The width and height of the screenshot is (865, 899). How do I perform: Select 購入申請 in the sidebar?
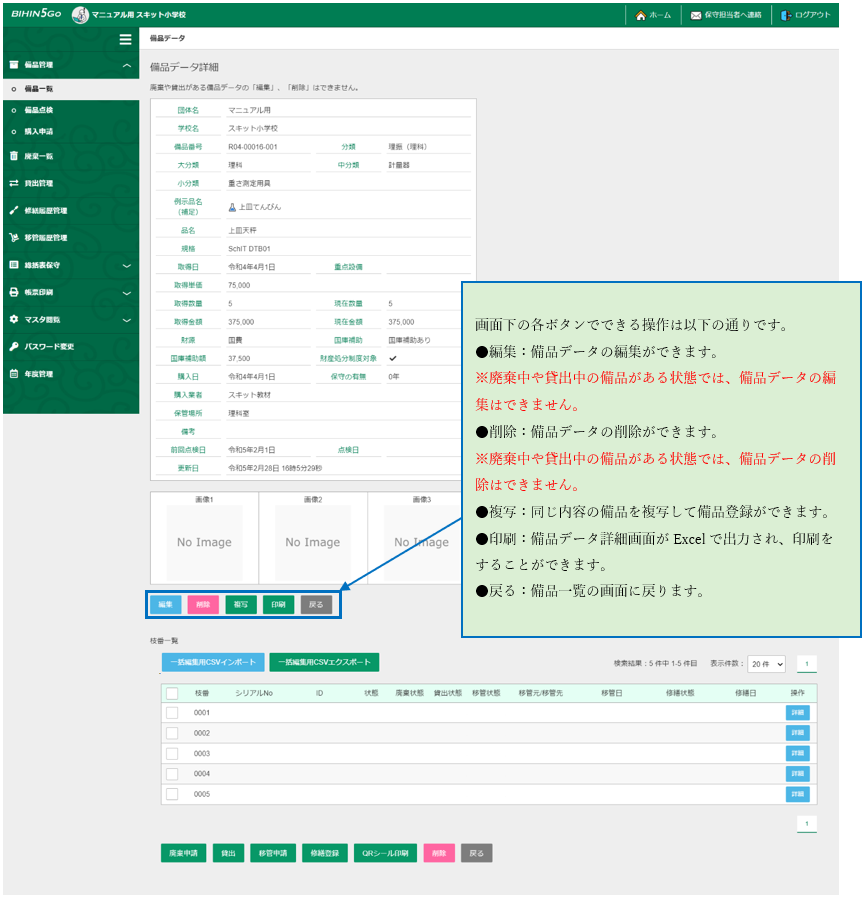click(39, 131)
